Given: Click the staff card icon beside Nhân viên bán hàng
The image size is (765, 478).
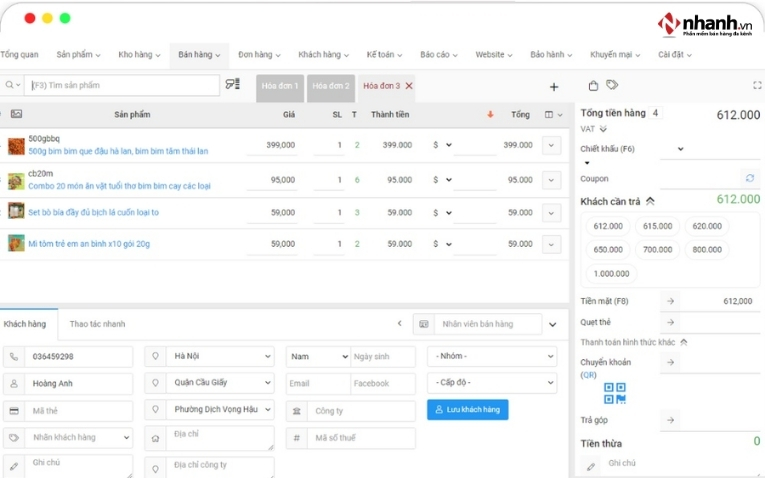Looking at the screenshot, I should click(423, 324).
